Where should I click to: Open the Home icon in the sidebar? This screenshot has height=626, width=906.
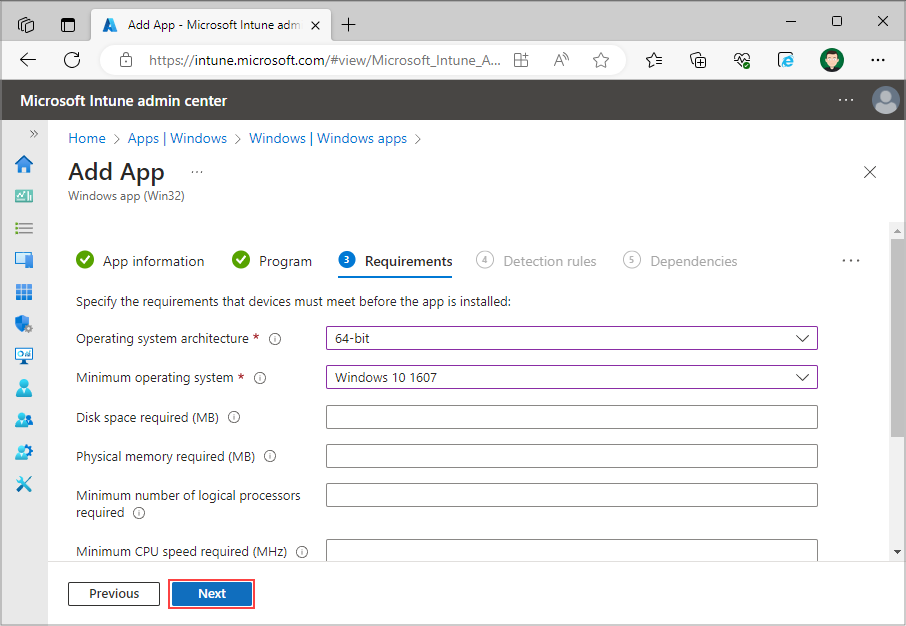click(24, 164)
